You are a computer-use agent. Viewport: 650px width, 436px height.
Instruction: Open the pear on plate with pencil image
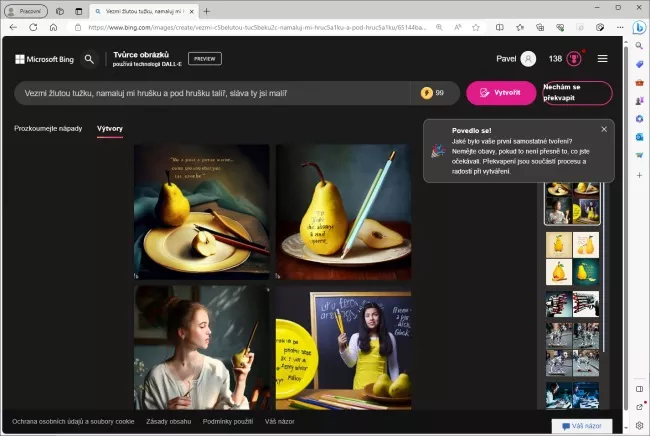click(343, 212)
